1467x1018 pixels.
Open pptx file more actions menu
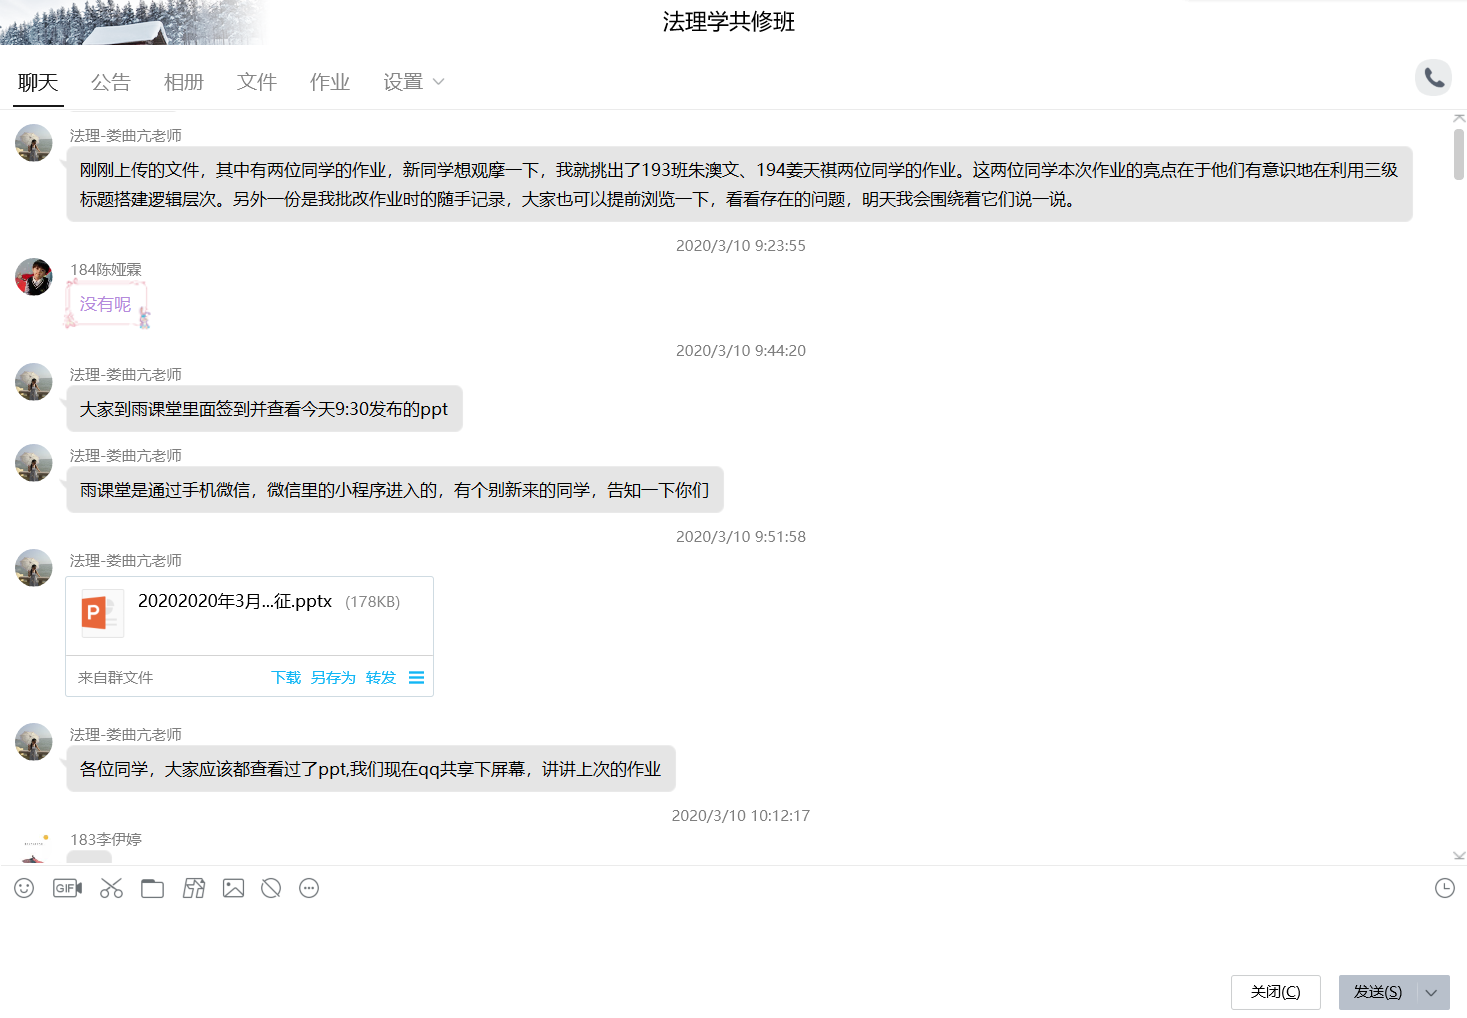tap(416, 678)
